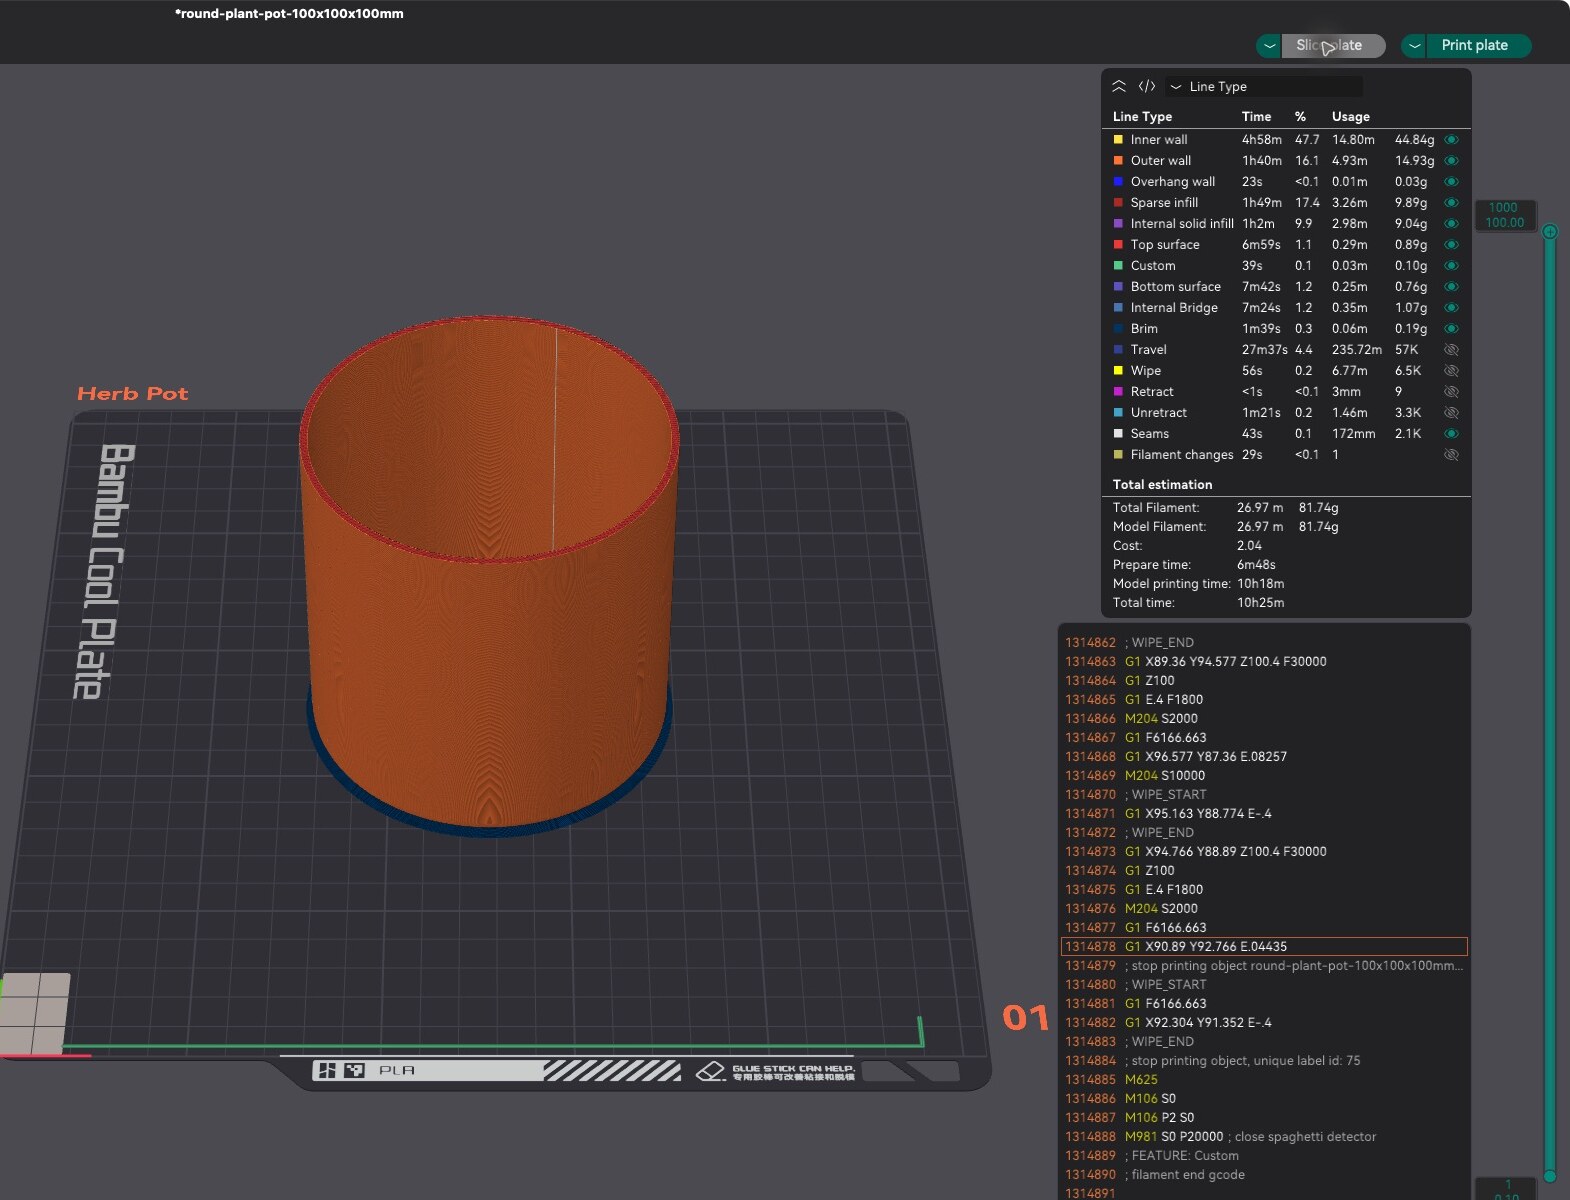Click the top handle of layer slider

pyautogui.click(x=1549, y=232)
